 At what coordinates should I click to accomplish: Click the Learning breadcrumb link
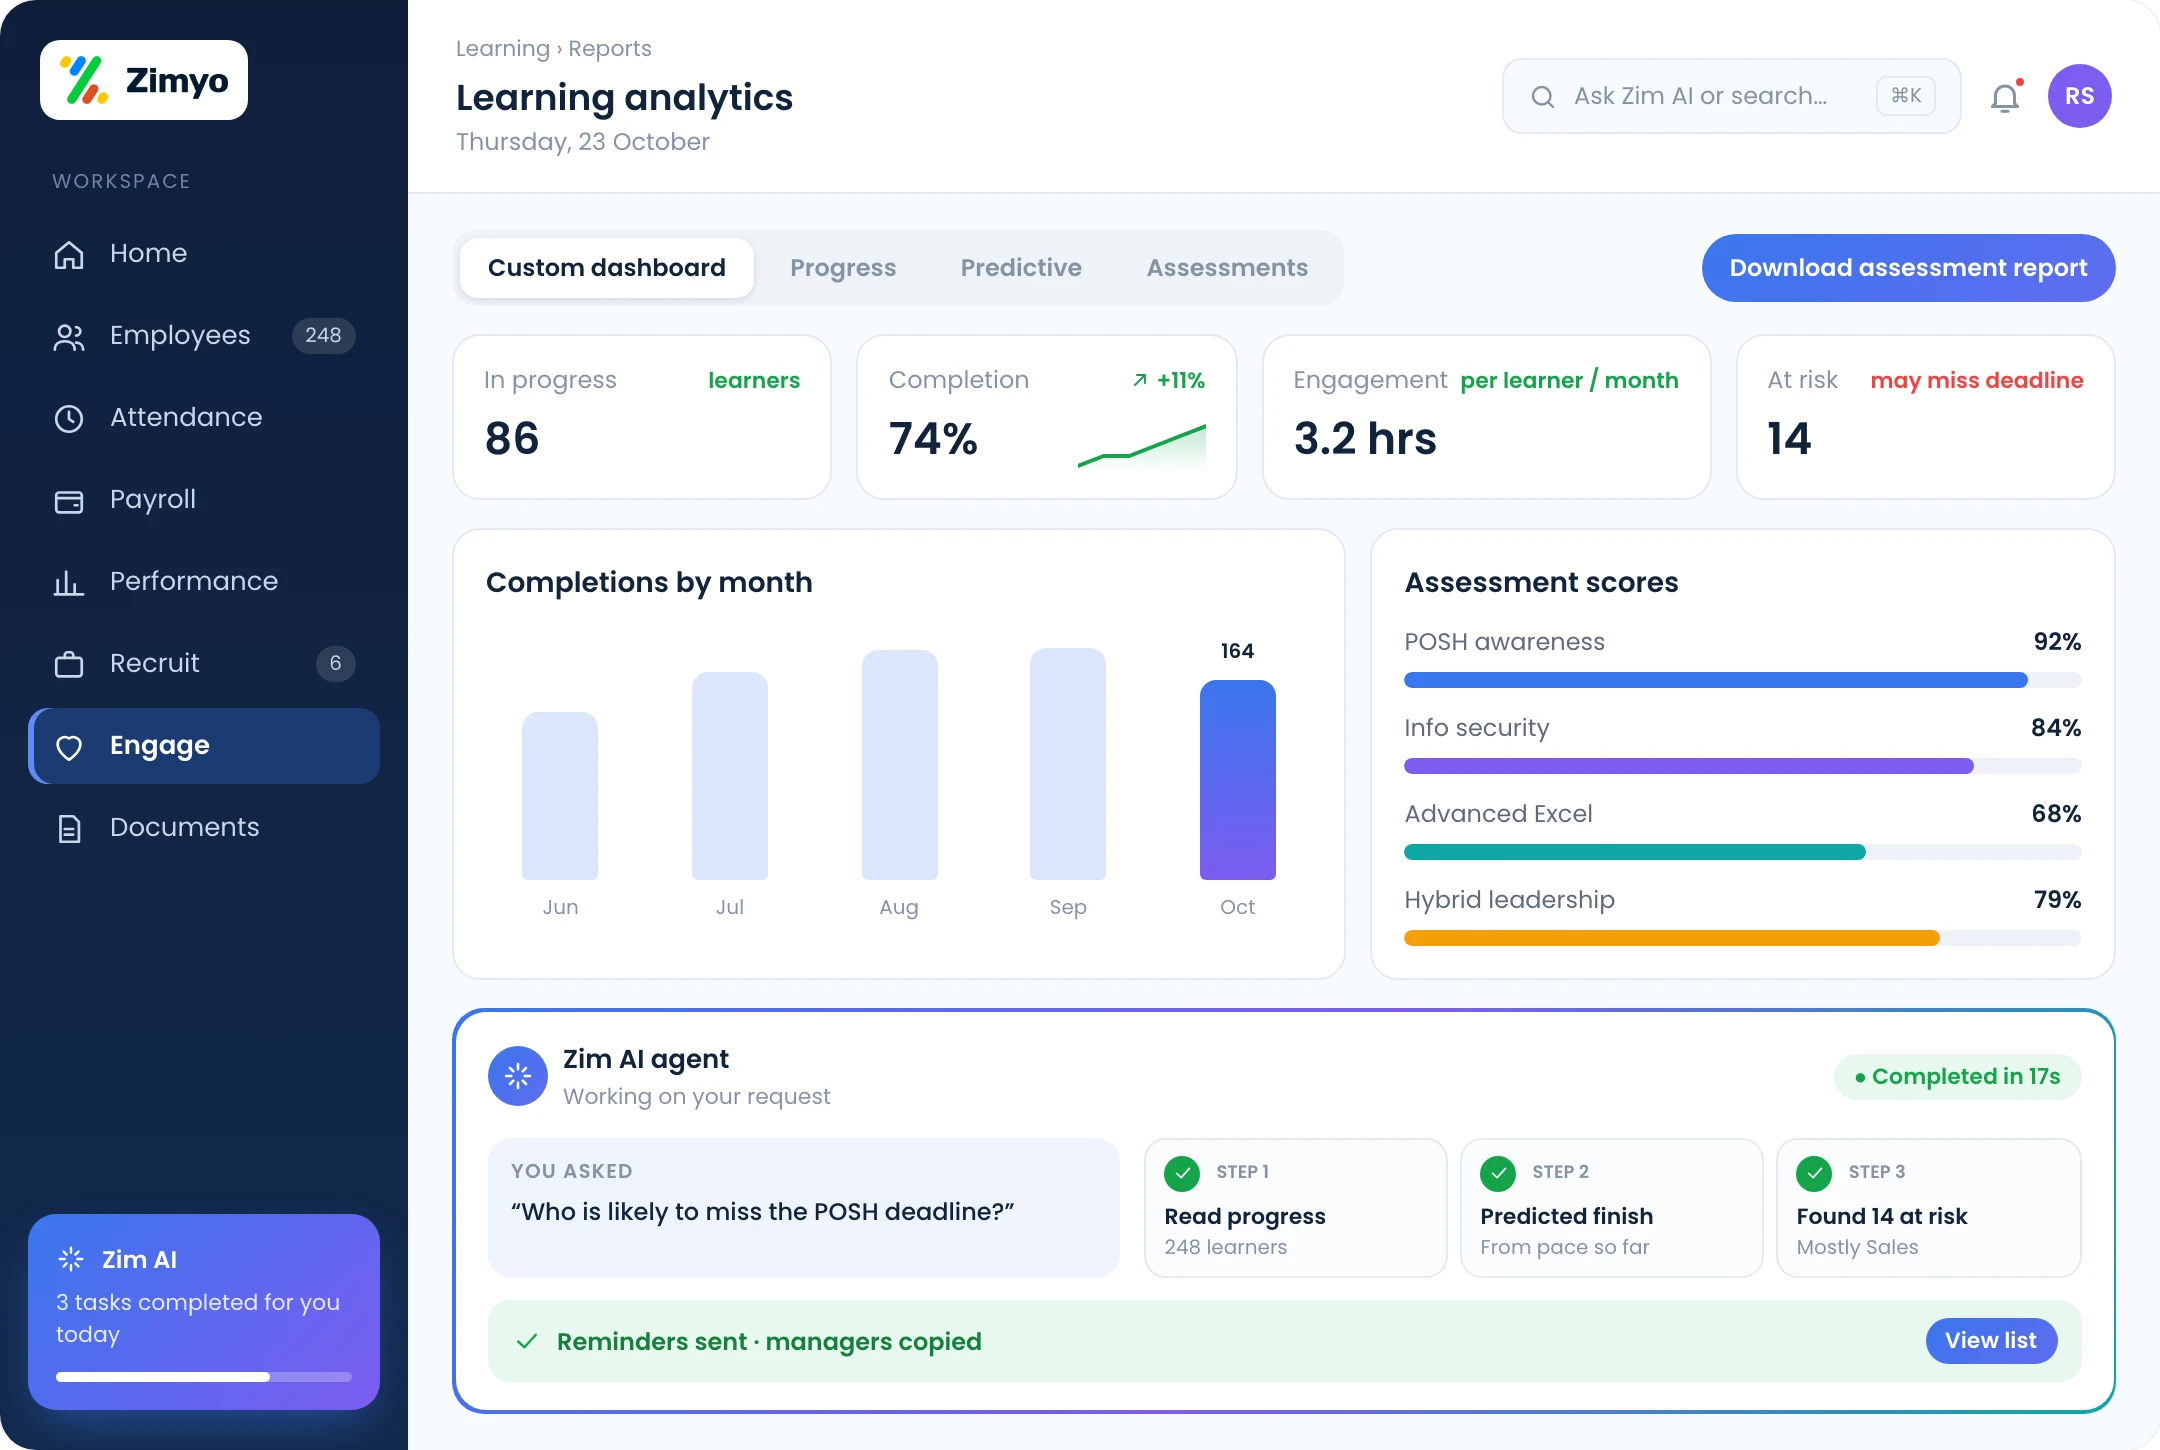[x=503, y=48]
